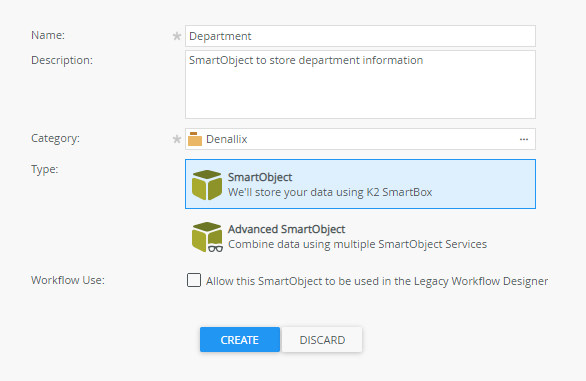Image resolution: width=586 pixels, height=381 pixels.
Task: Click the 'Description:' label
Action: 62,60
